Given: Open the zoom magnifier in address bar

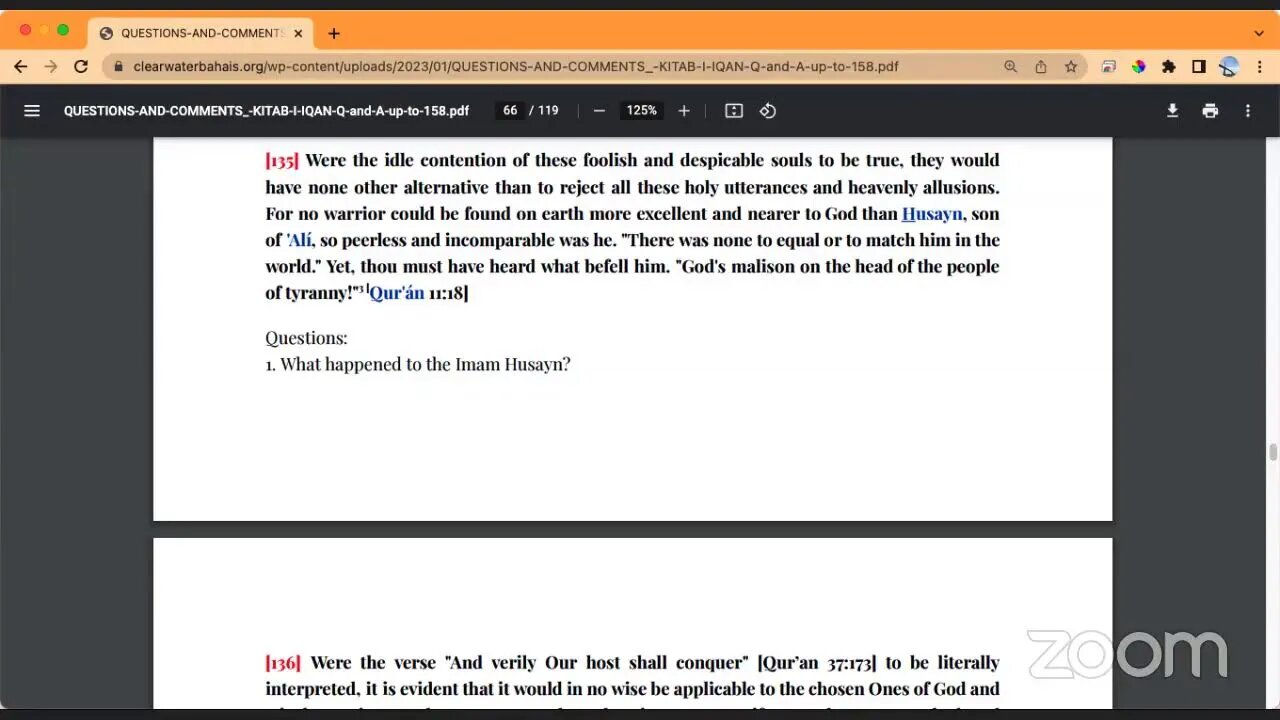Looking at the screenshot, I should coord(1010,67).
